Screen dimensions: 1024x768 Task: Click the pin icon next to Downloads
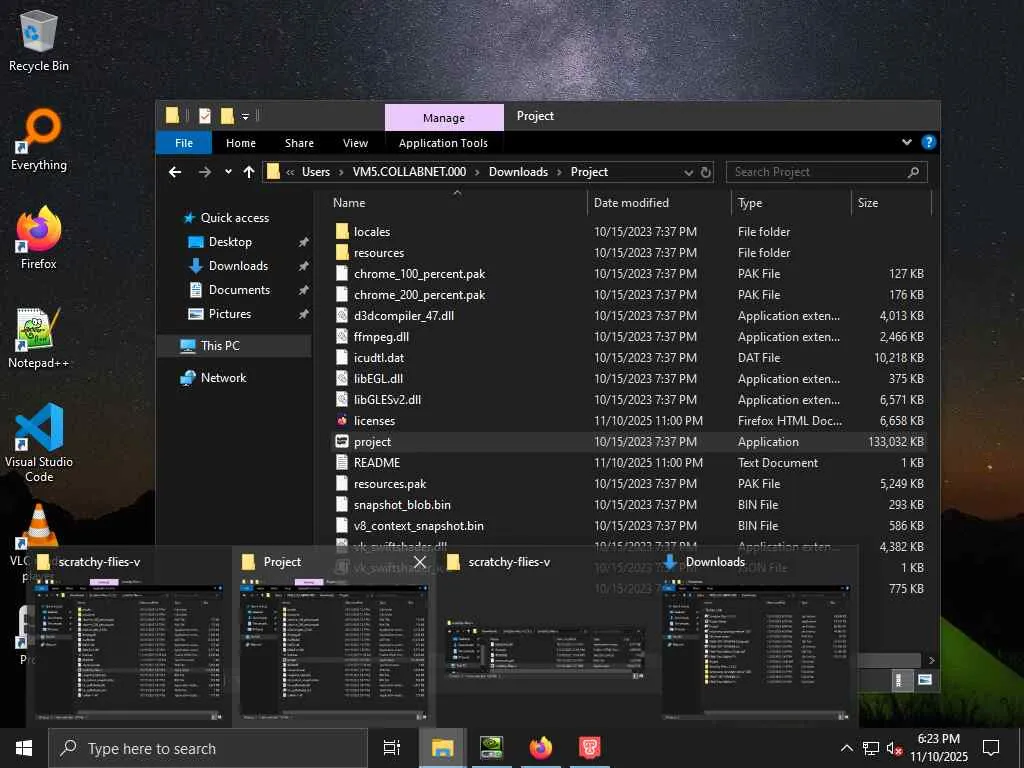coord(303,266)
